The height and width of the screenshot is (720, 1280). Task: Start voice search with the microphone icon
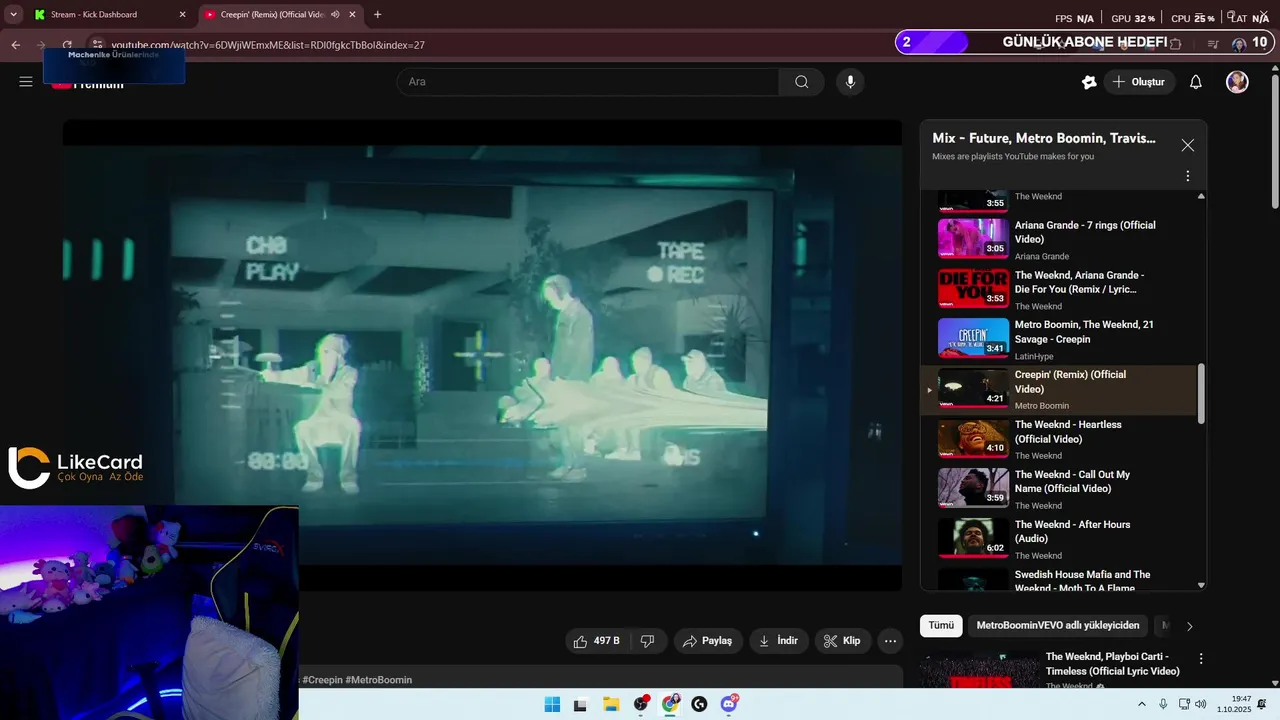click(x=850, y=82)
